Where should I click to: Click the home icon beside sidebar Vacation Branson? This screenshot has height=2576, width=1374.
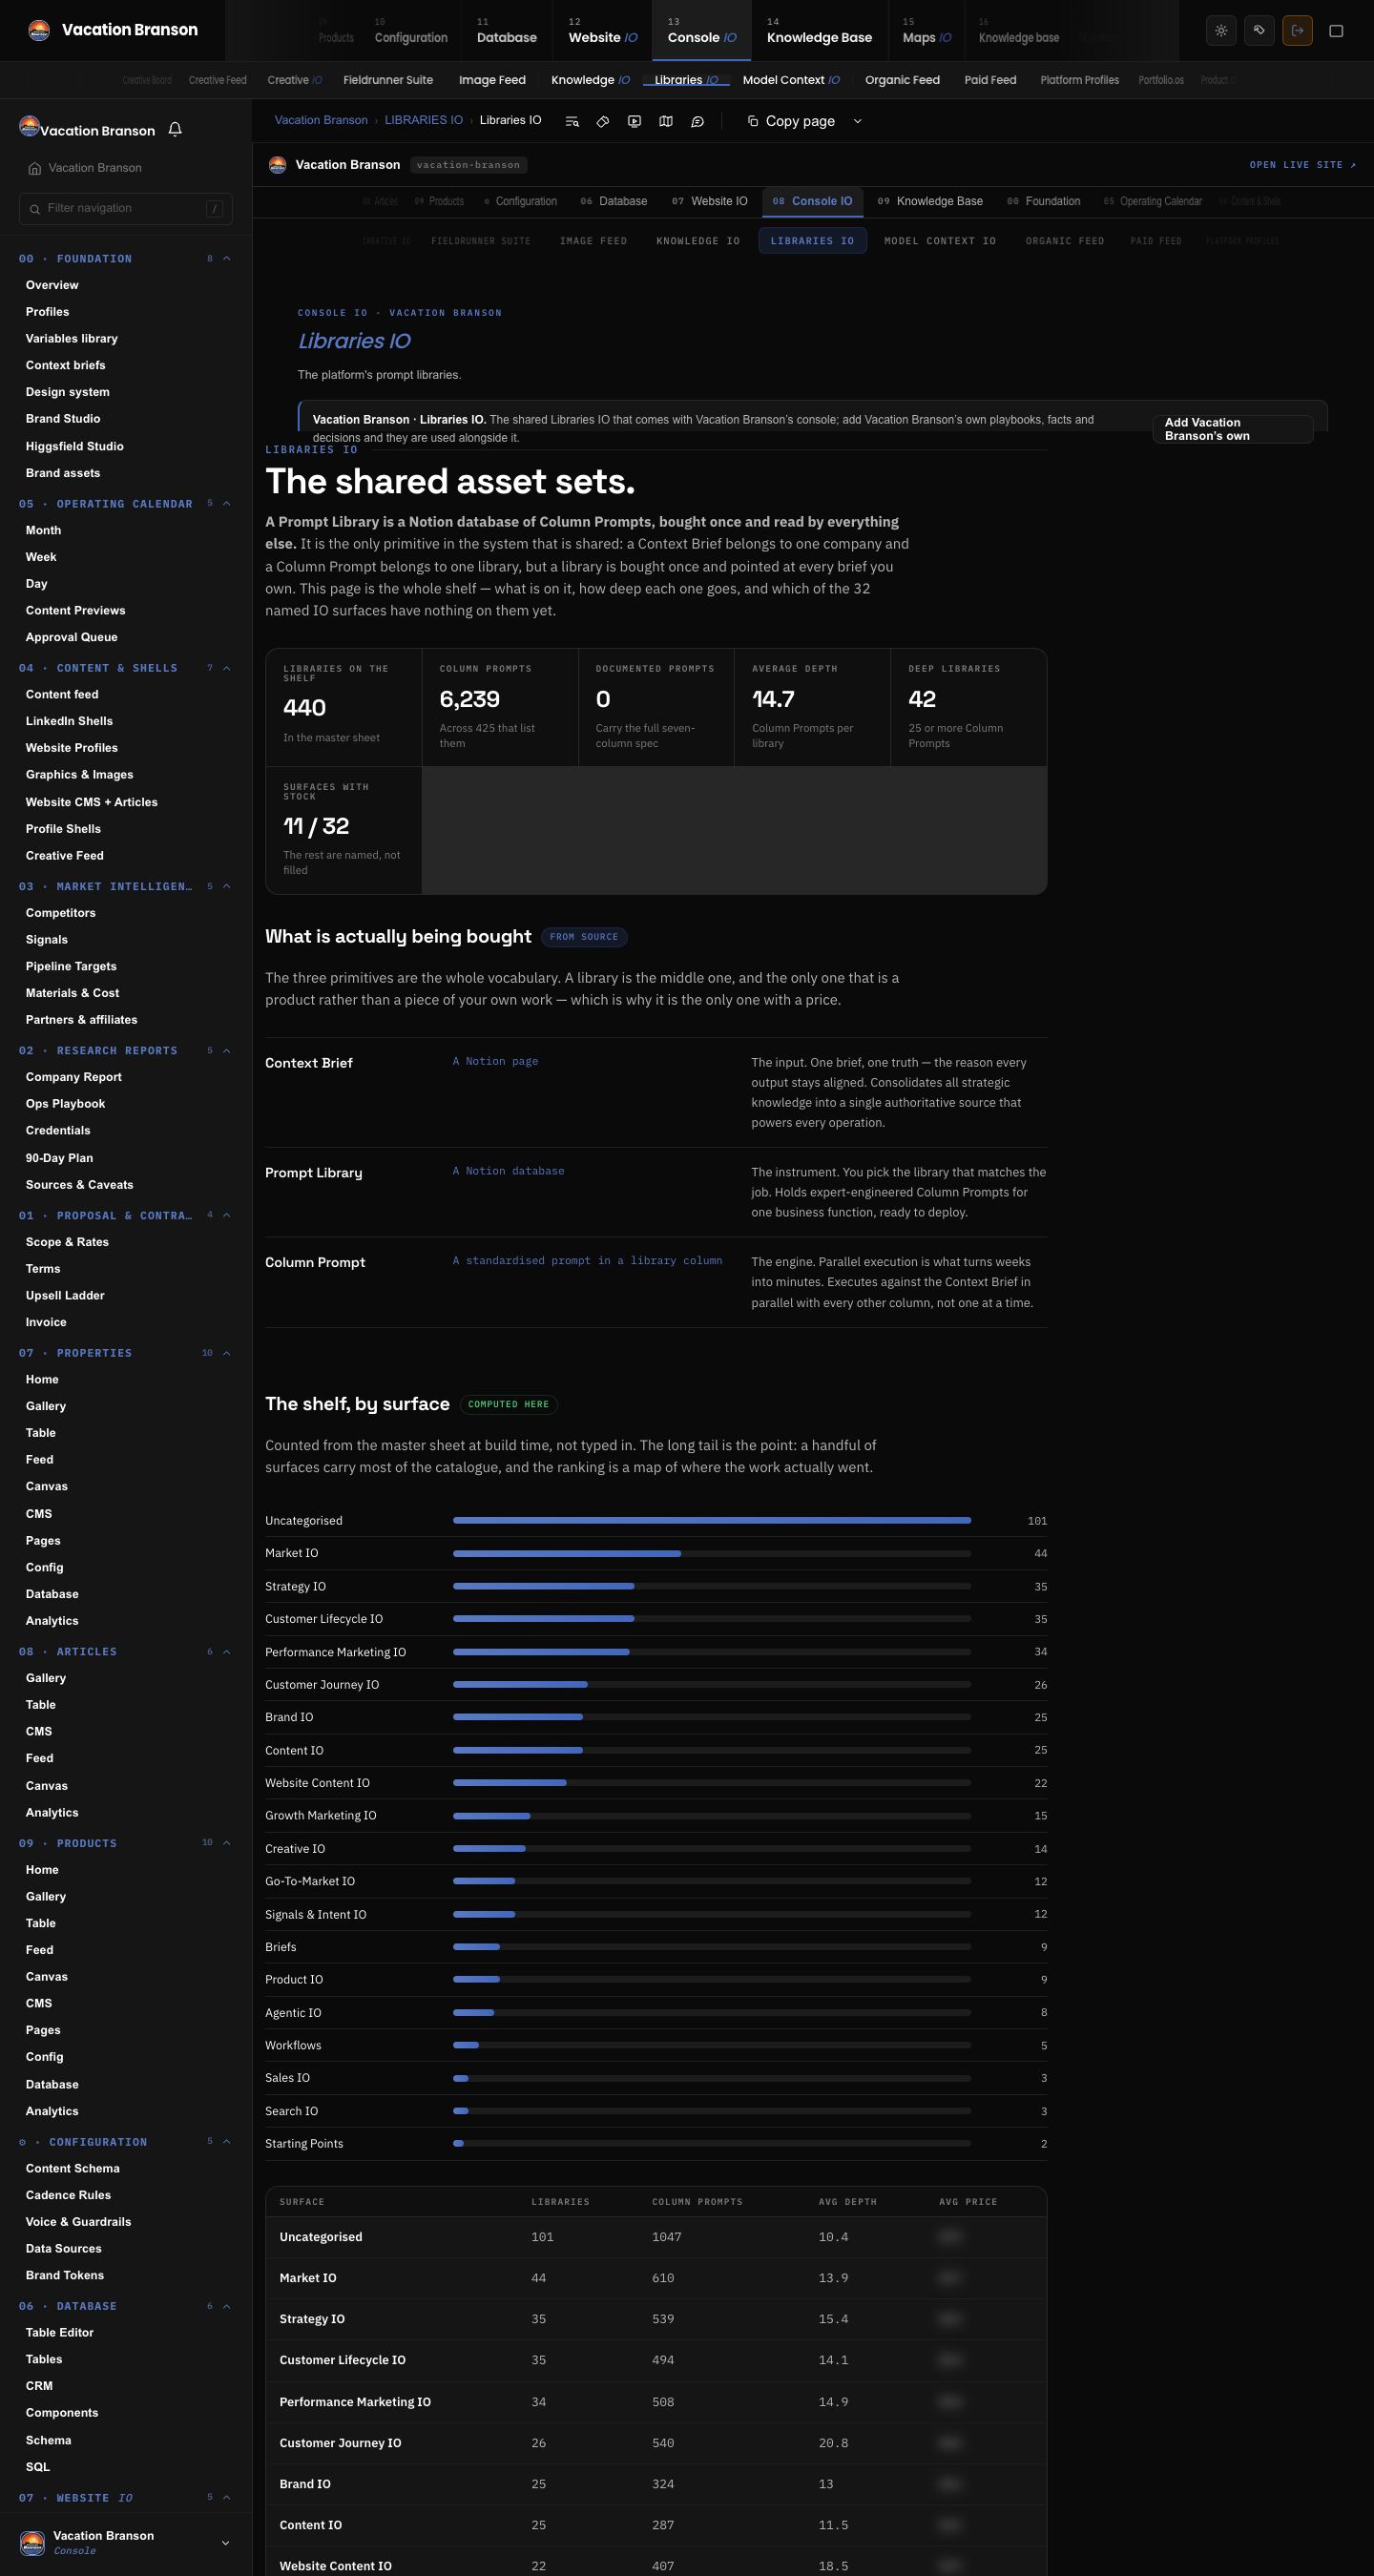pos(35,168)
